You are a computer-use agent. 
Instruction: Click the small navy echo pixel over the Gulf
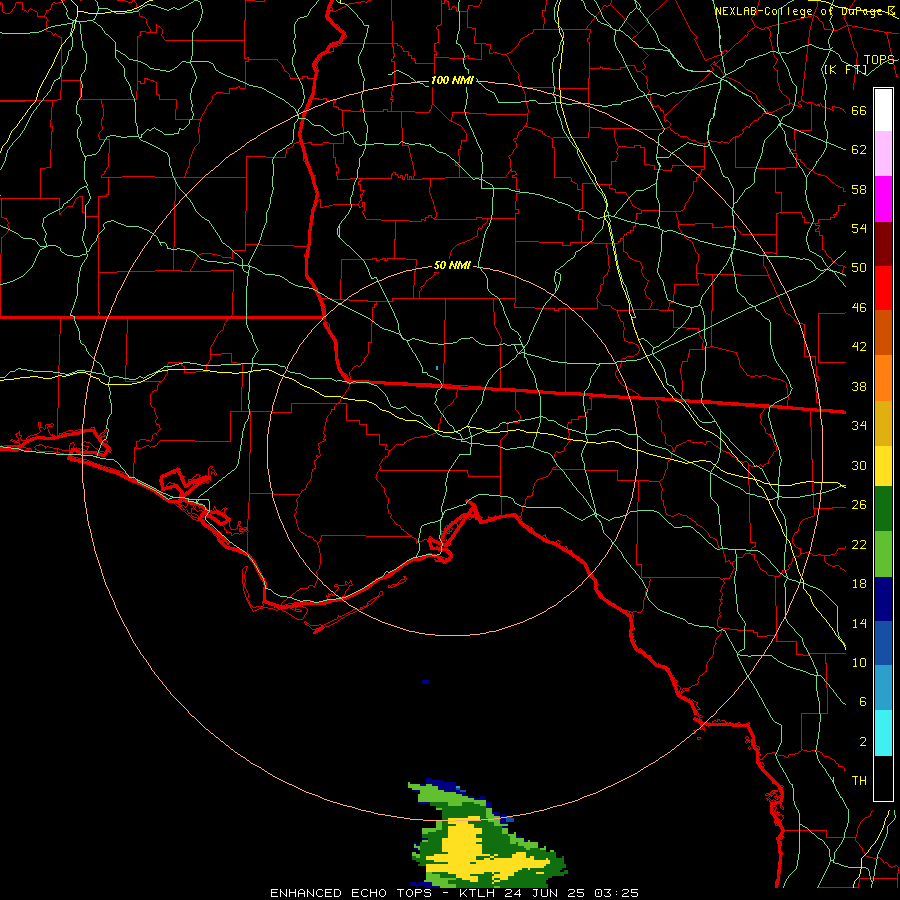pos(426,682)
